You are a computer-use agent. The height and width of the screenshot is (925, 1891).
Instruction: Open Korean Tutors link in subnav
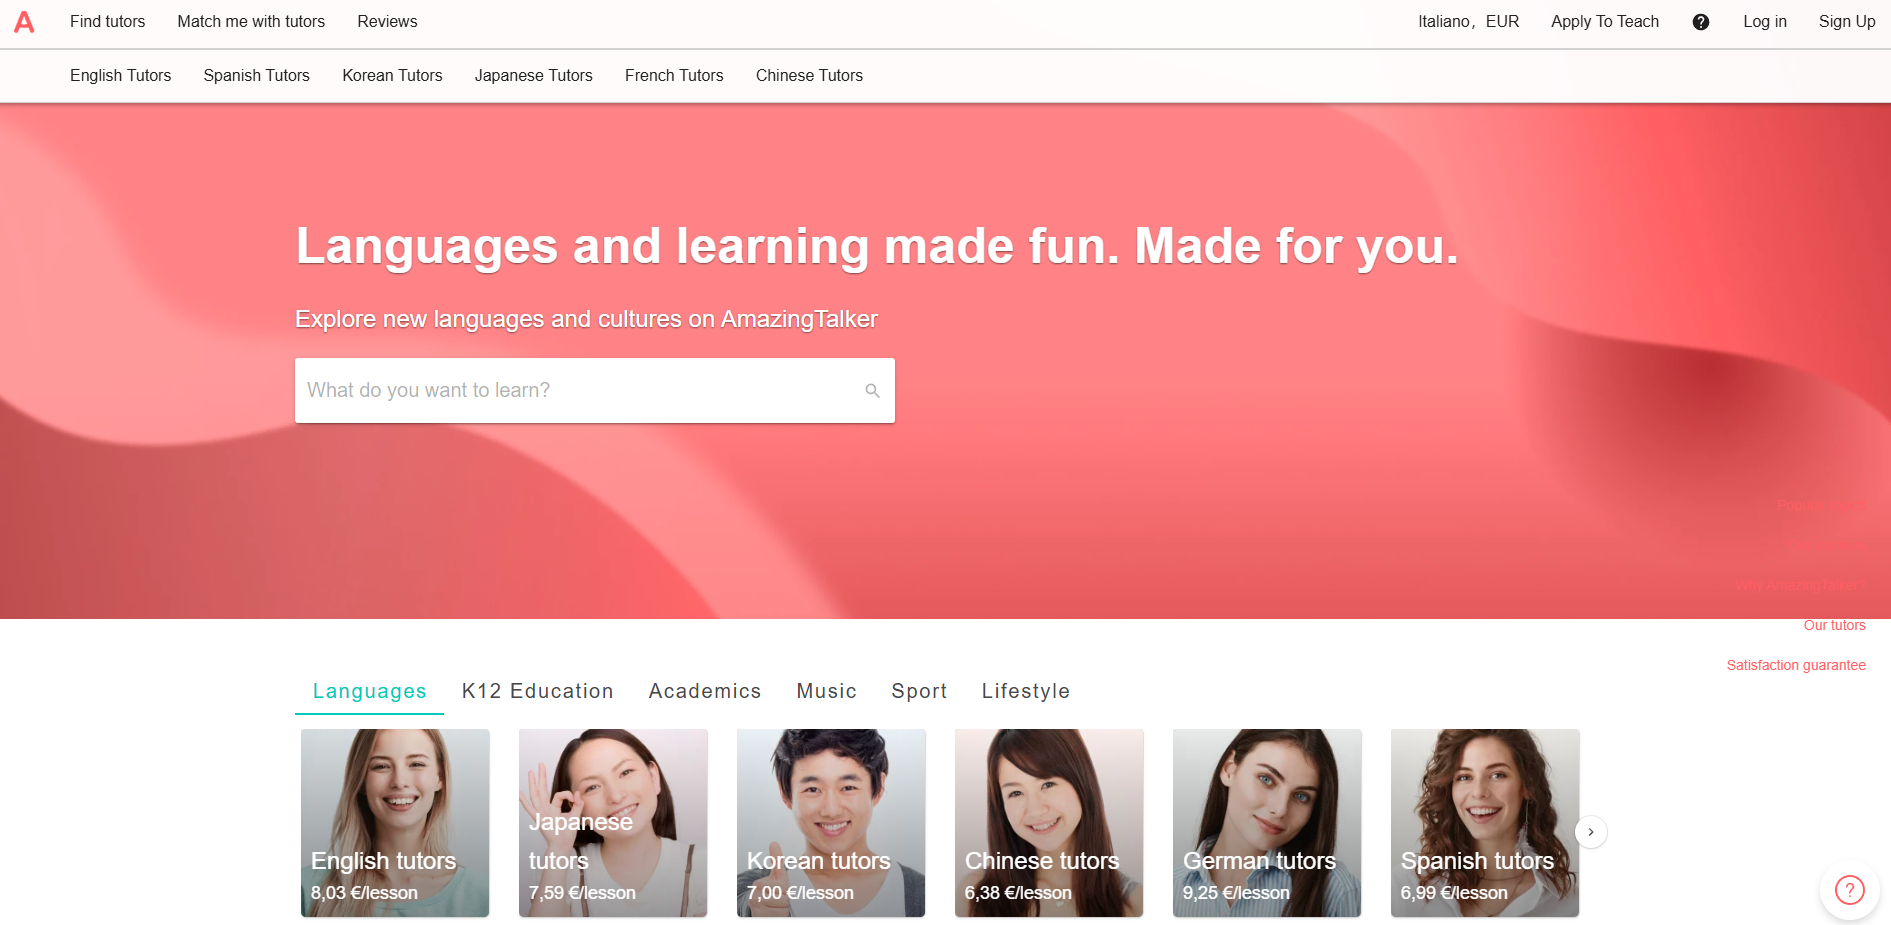coord(392,76)
